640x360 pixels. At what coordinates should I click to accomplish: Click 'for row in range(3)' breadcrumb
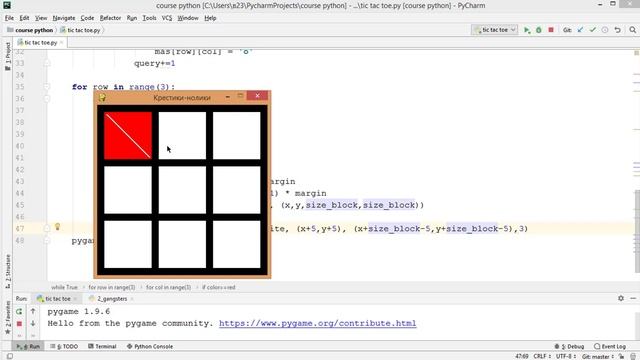[111, 287]
